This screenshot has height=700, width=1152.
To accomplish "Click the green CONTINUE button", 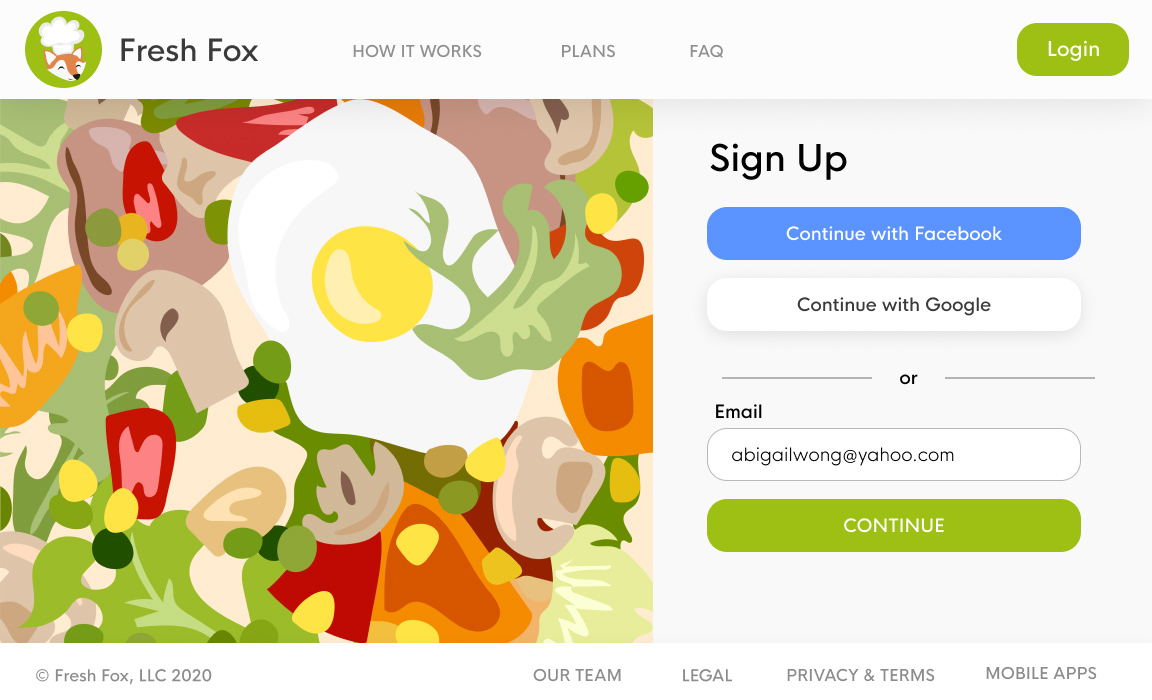I will click(893, 525).
